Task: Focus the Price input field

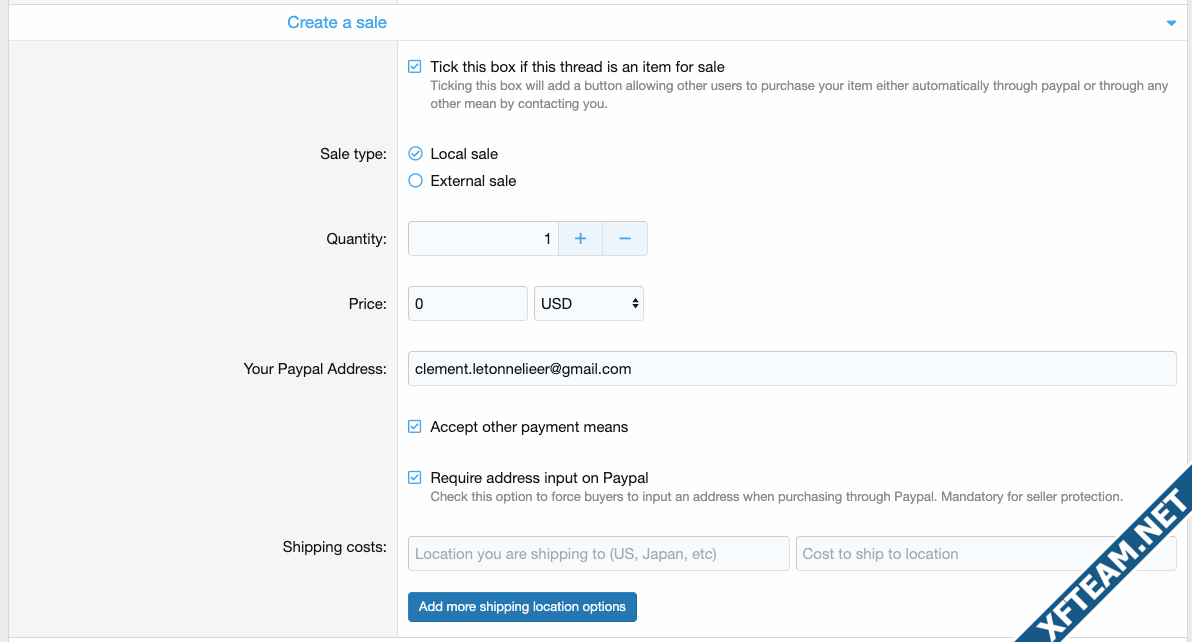Action: (x=468, y=304)
